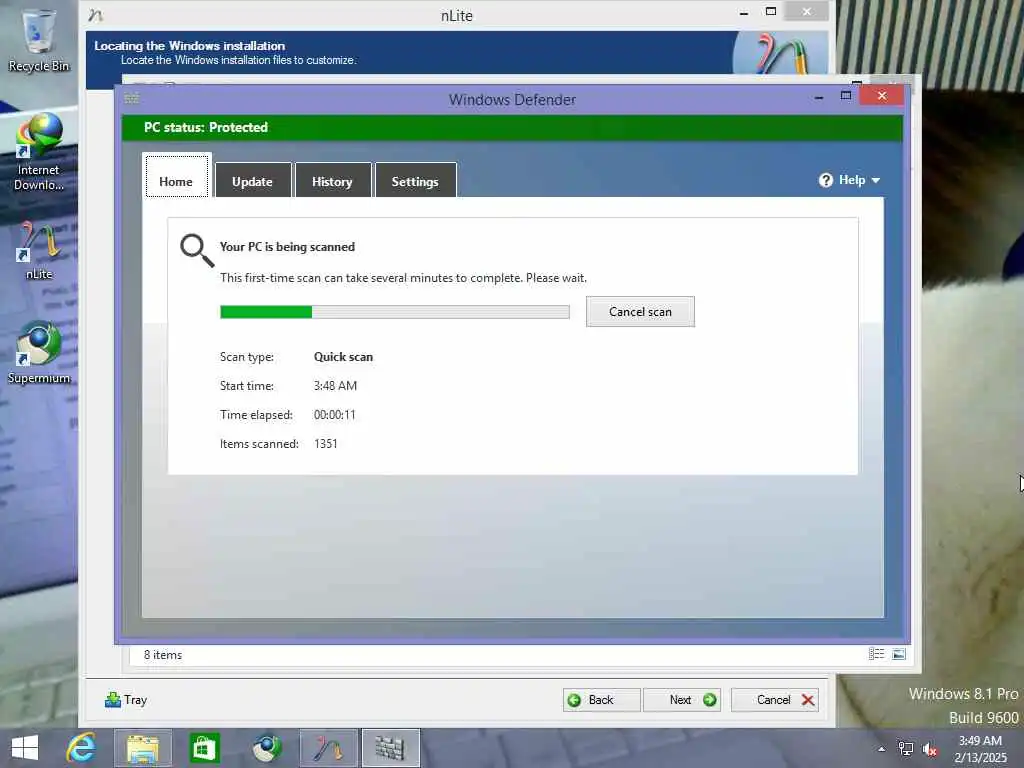This screenshot has width=1024, height=768.
Task: Open Supermium browser from the taskbar
Action: [266, 748]
